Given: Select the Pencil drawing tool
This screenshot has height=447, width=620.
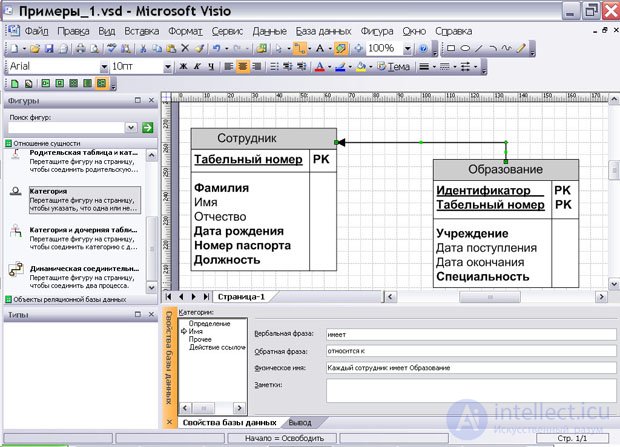Looking at the screenshot, I should click(x=521, y=48).
